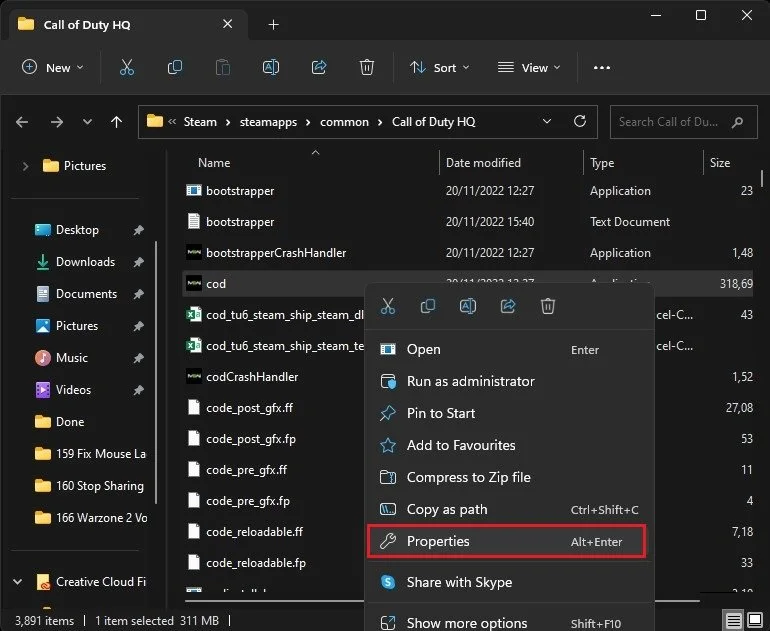The image size is (770, 631).
Task: Switch to the details list view in the status bar
Action: click(734, 620)
